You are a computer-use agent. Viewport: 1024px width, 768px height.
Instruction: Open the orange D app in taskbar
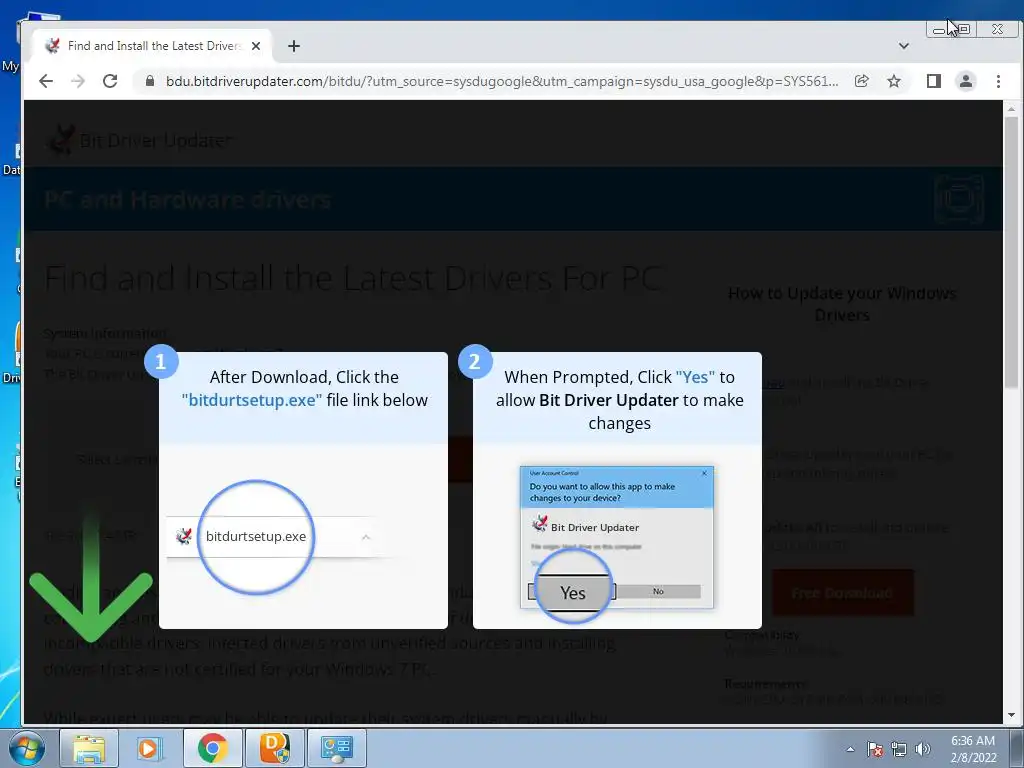point(274,748)
